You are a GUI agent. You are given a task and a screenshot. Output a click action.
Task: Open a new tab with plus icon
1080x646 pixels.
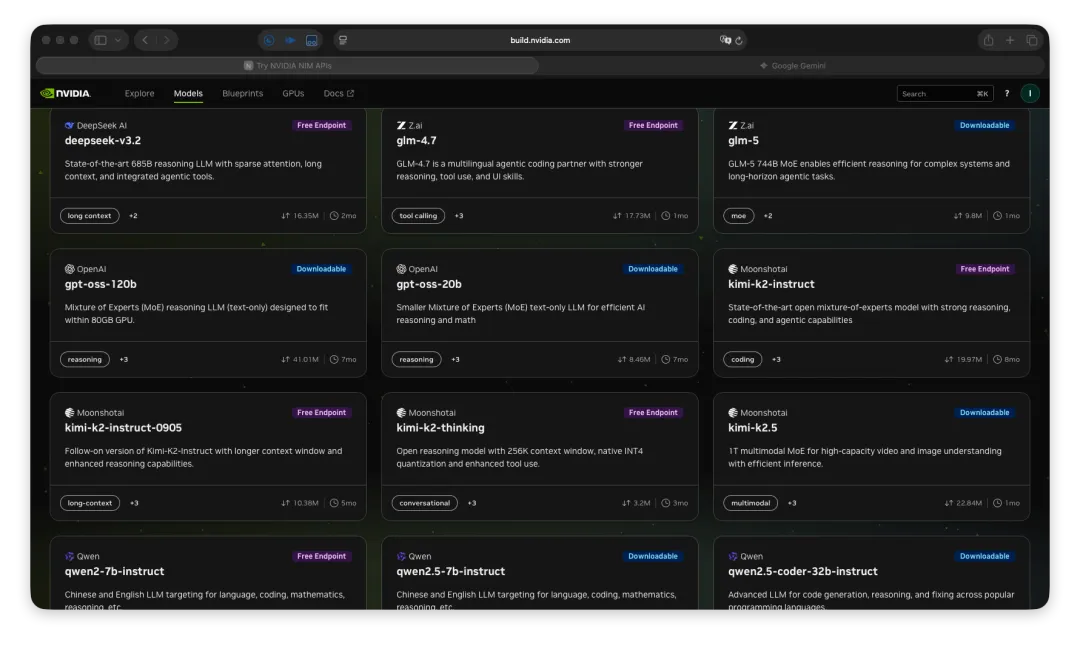[1010, 40]
